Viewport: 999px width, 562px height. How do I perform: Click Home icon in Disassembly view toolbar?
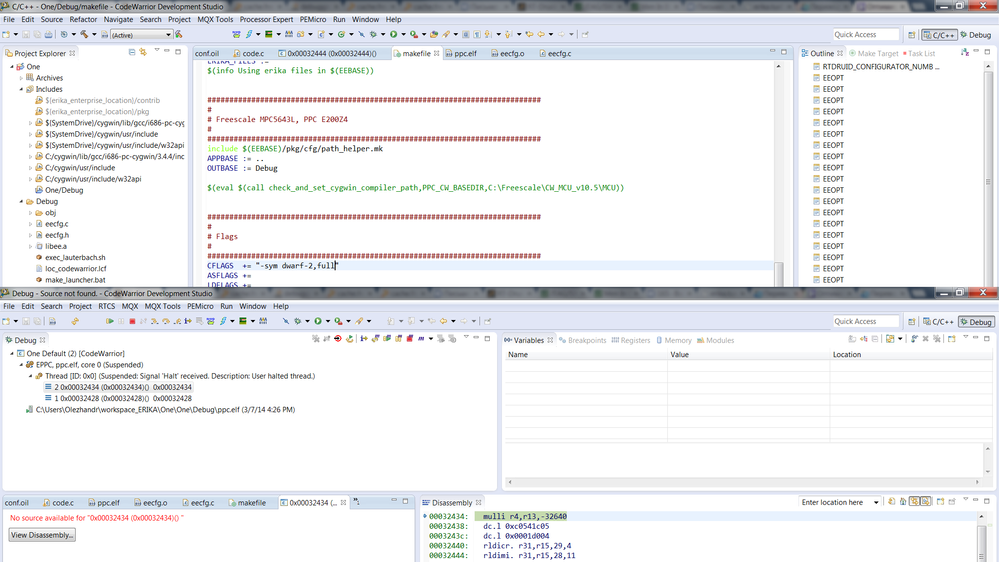tap(903, 502)
